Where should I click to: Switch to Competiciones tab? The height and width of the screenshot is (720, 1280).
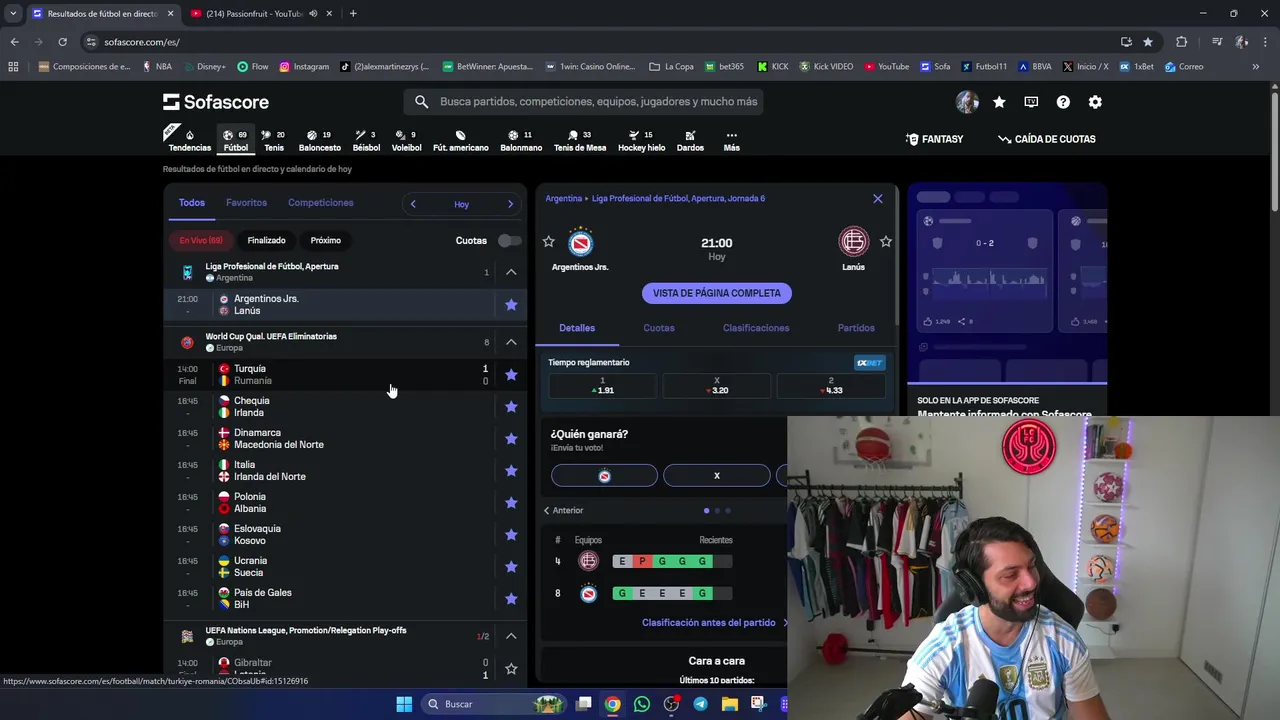pyautogui.click(x=320, y=203)
